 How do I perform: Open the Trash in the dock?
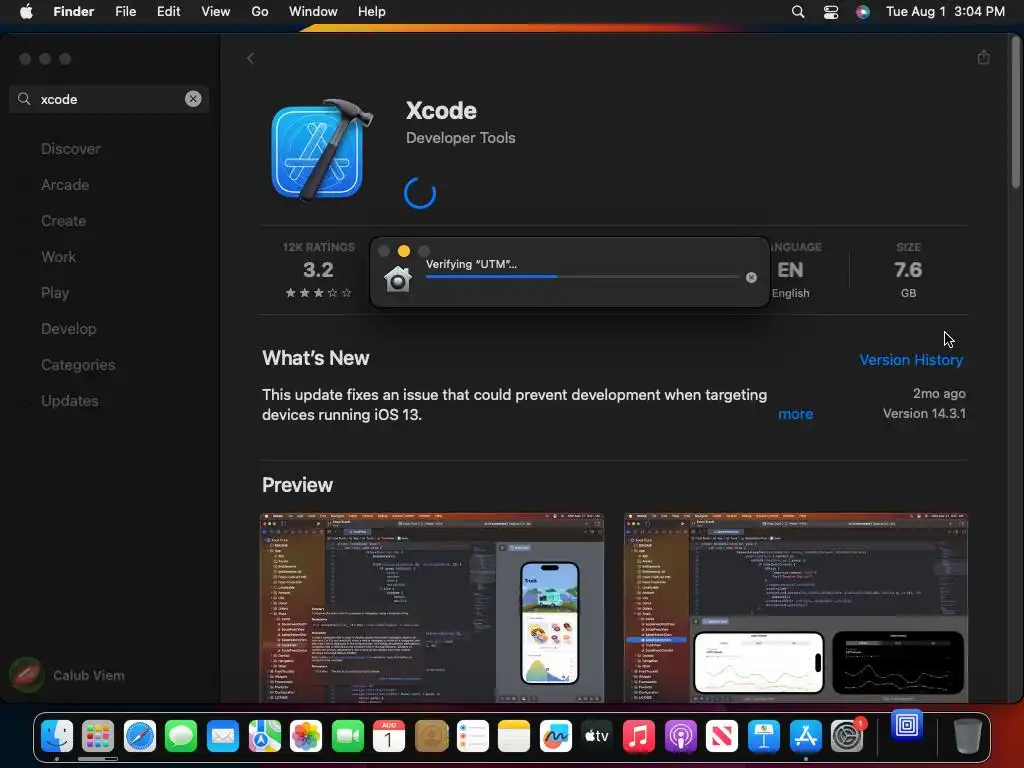pyautogui.click(x=967, y=737)
